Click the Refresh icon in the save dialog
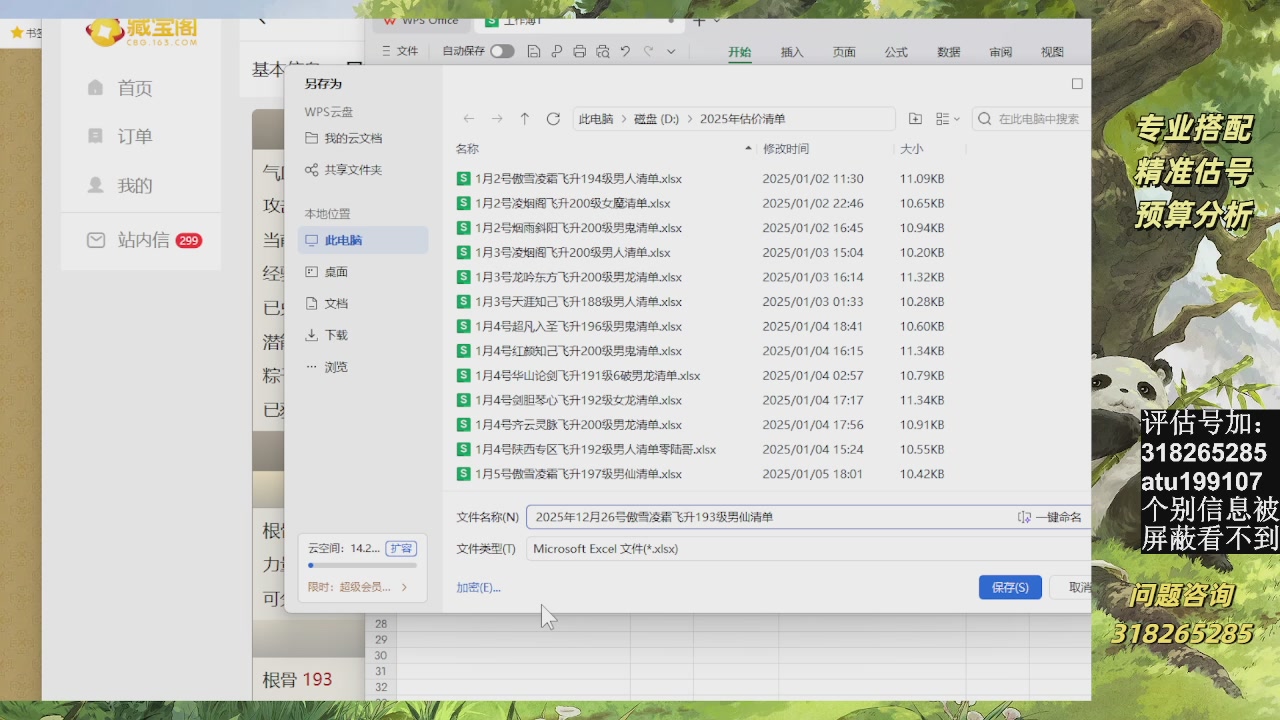1280x720 pixels. (x=552, y=118)
